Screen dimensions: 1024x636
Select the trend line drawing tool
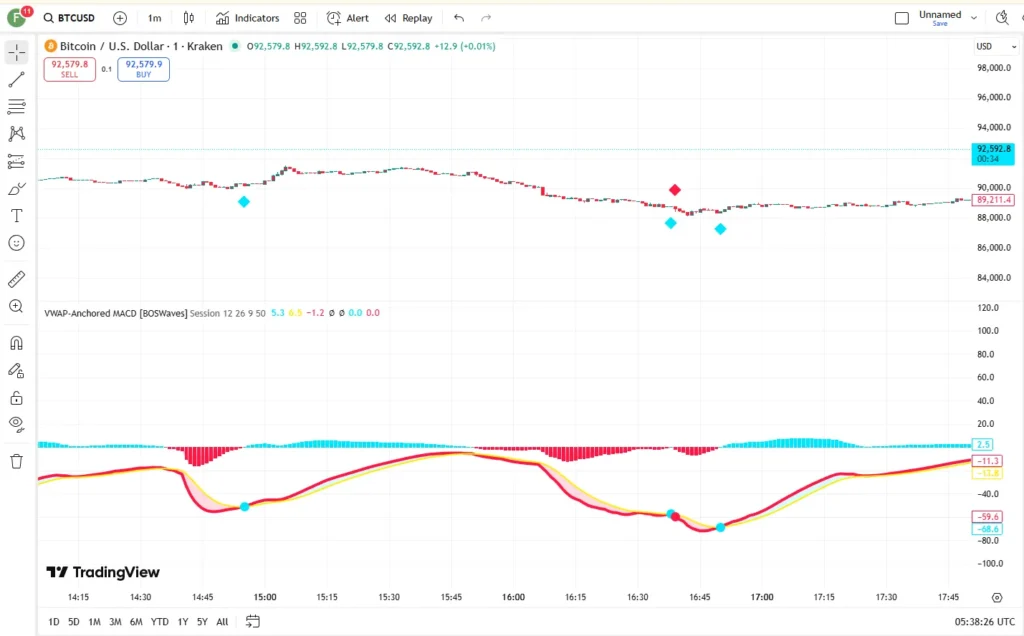coord(16,80)
